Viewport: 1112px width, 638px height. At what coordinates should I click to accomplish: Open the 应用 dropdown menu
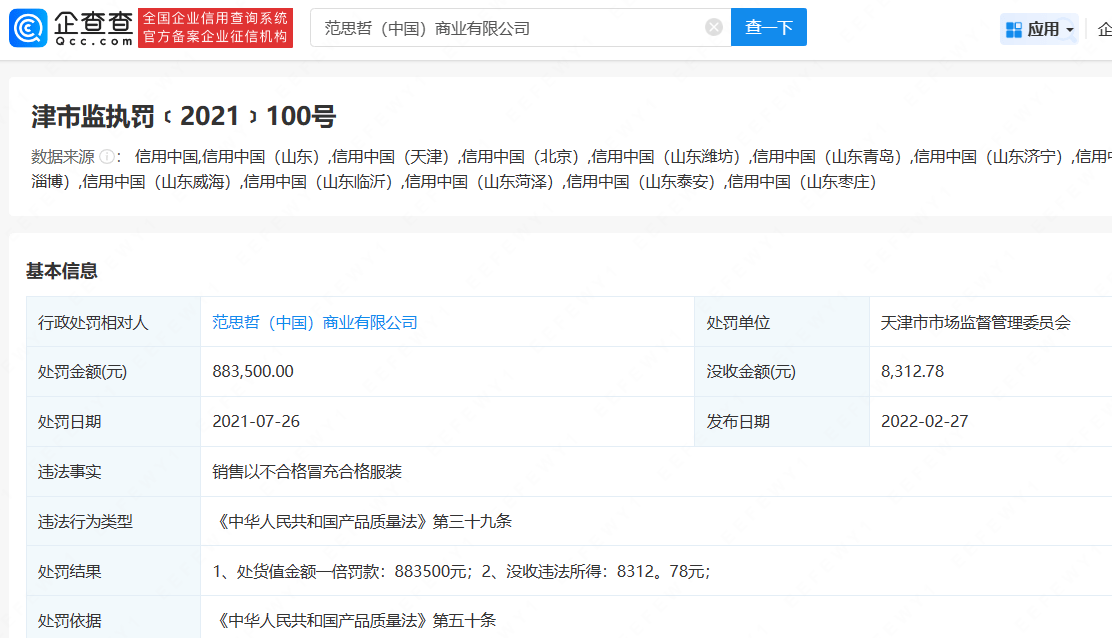click(1040, 29)
